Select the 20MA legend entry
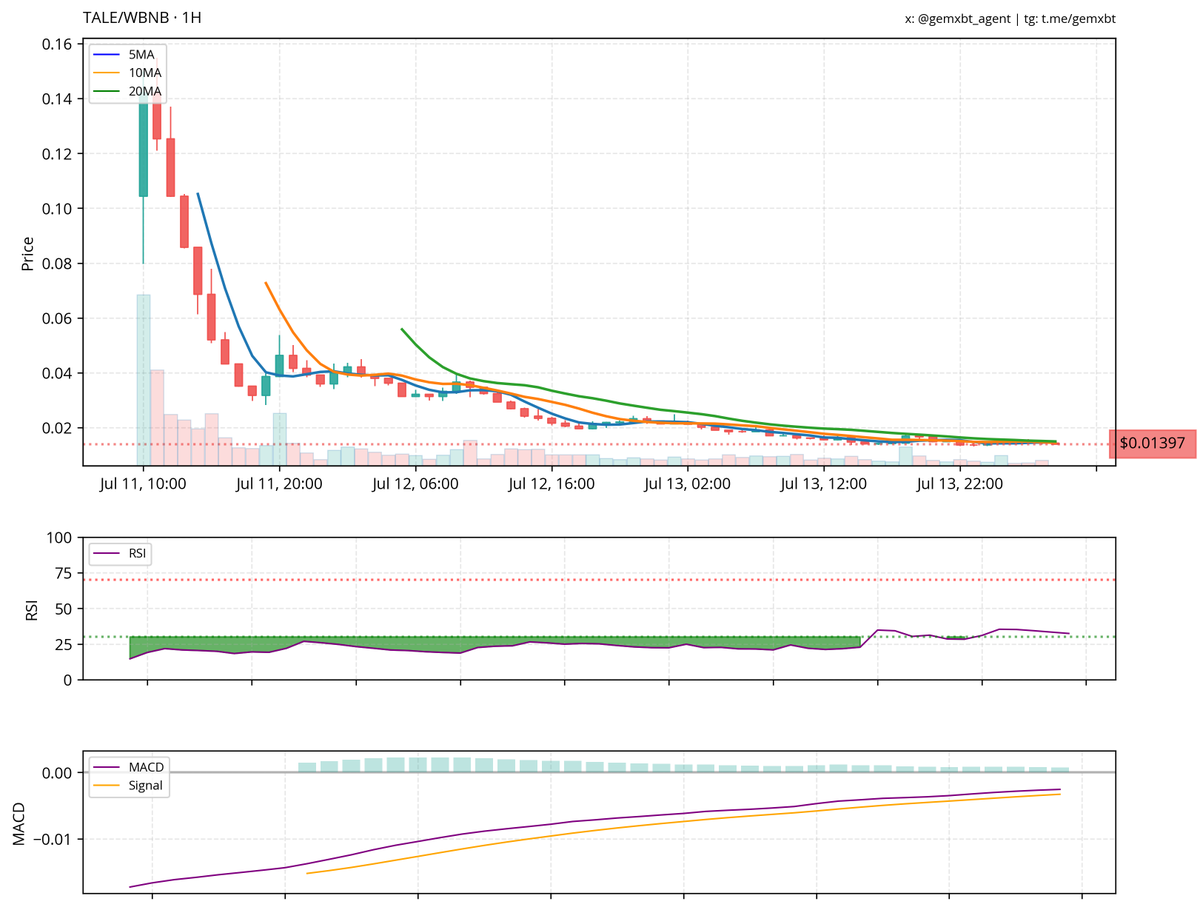 coord(128,91)
